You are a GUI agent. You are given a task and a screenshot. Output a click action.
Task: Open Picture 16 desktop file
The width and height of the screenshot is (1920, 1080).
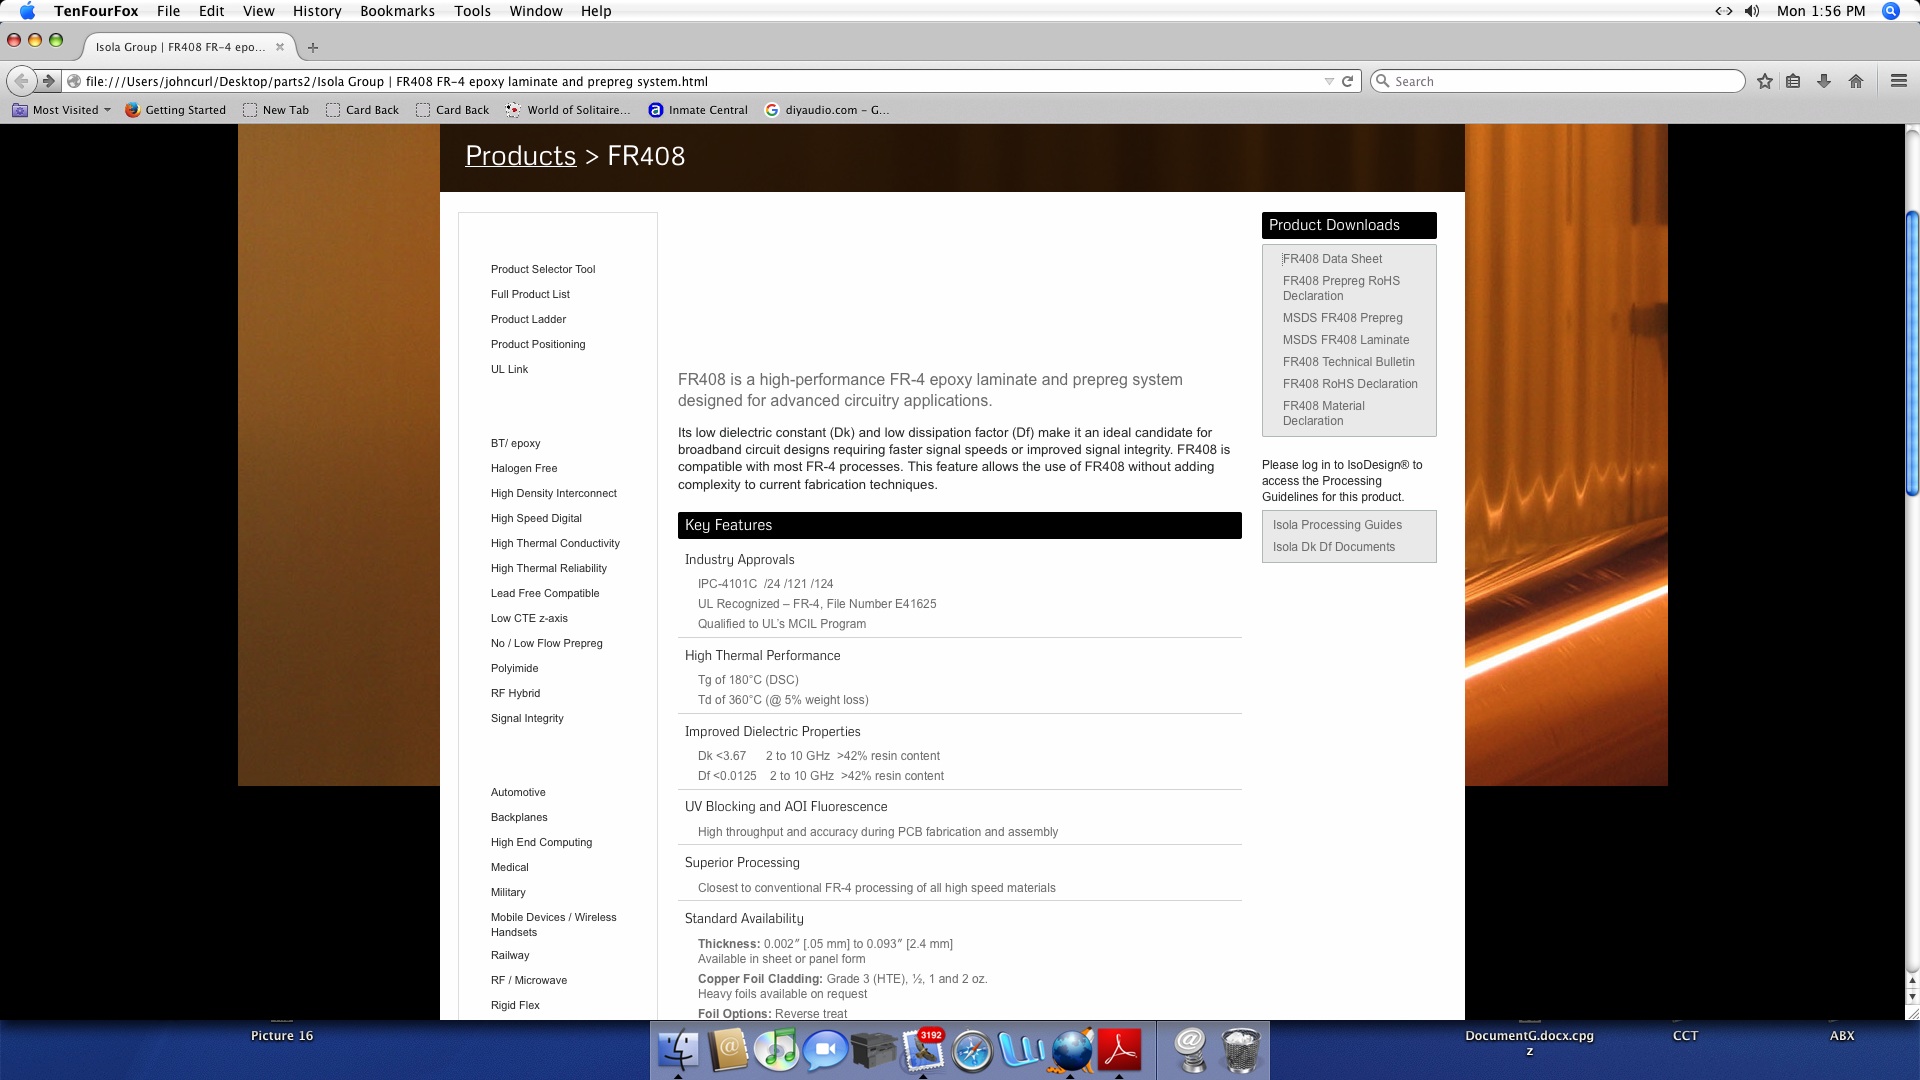[282, 1036]
